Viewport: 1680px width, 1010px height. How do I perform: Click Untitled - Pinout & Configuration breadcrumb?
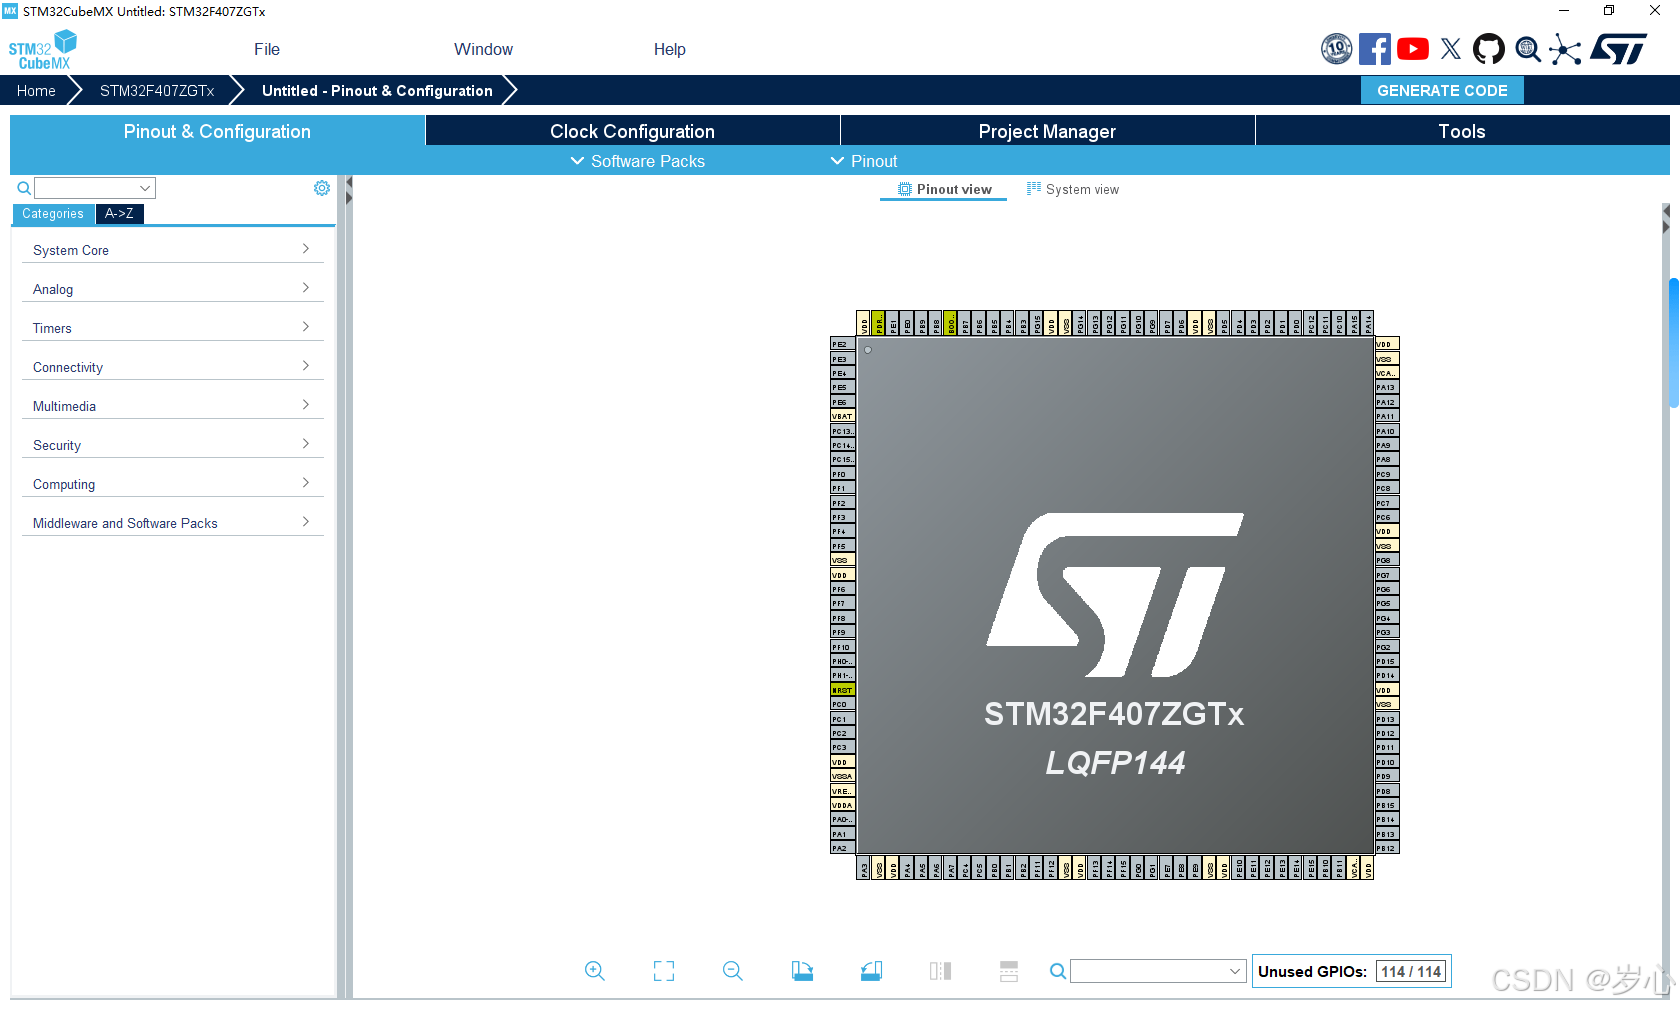(377, 90)
